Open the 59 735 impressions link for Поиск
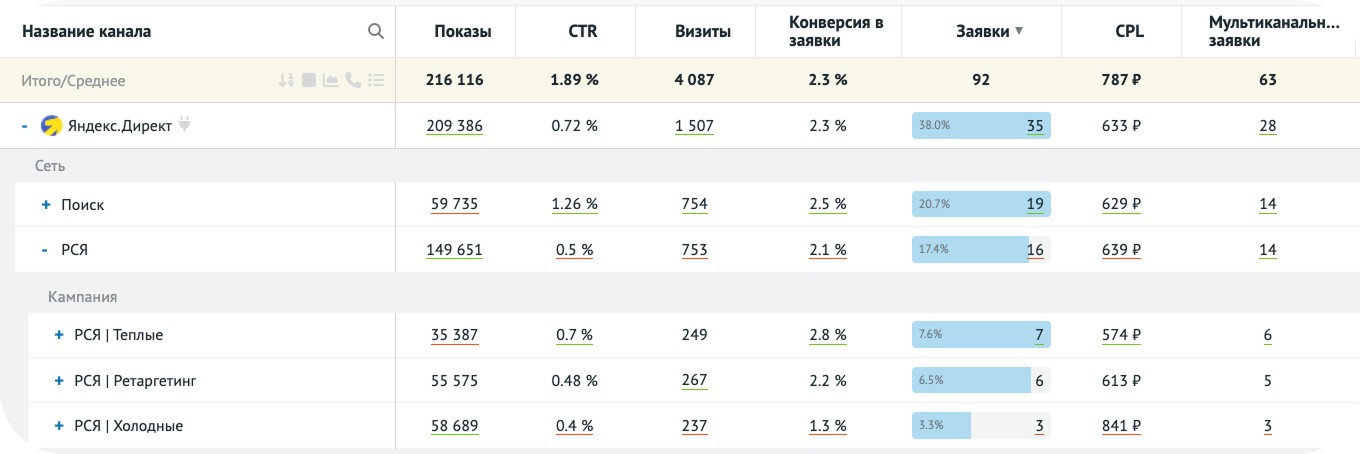The width and height of the screenshot is (1360, 454). pyautogui.click(x=454, y=205)
